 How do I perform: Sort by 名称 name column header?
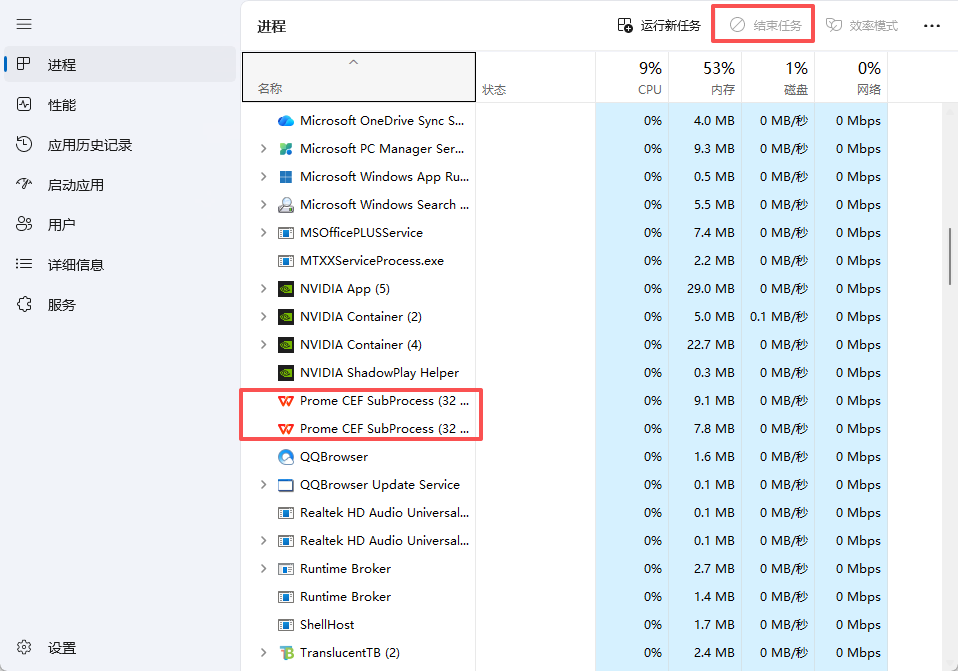tap(359, 76)
